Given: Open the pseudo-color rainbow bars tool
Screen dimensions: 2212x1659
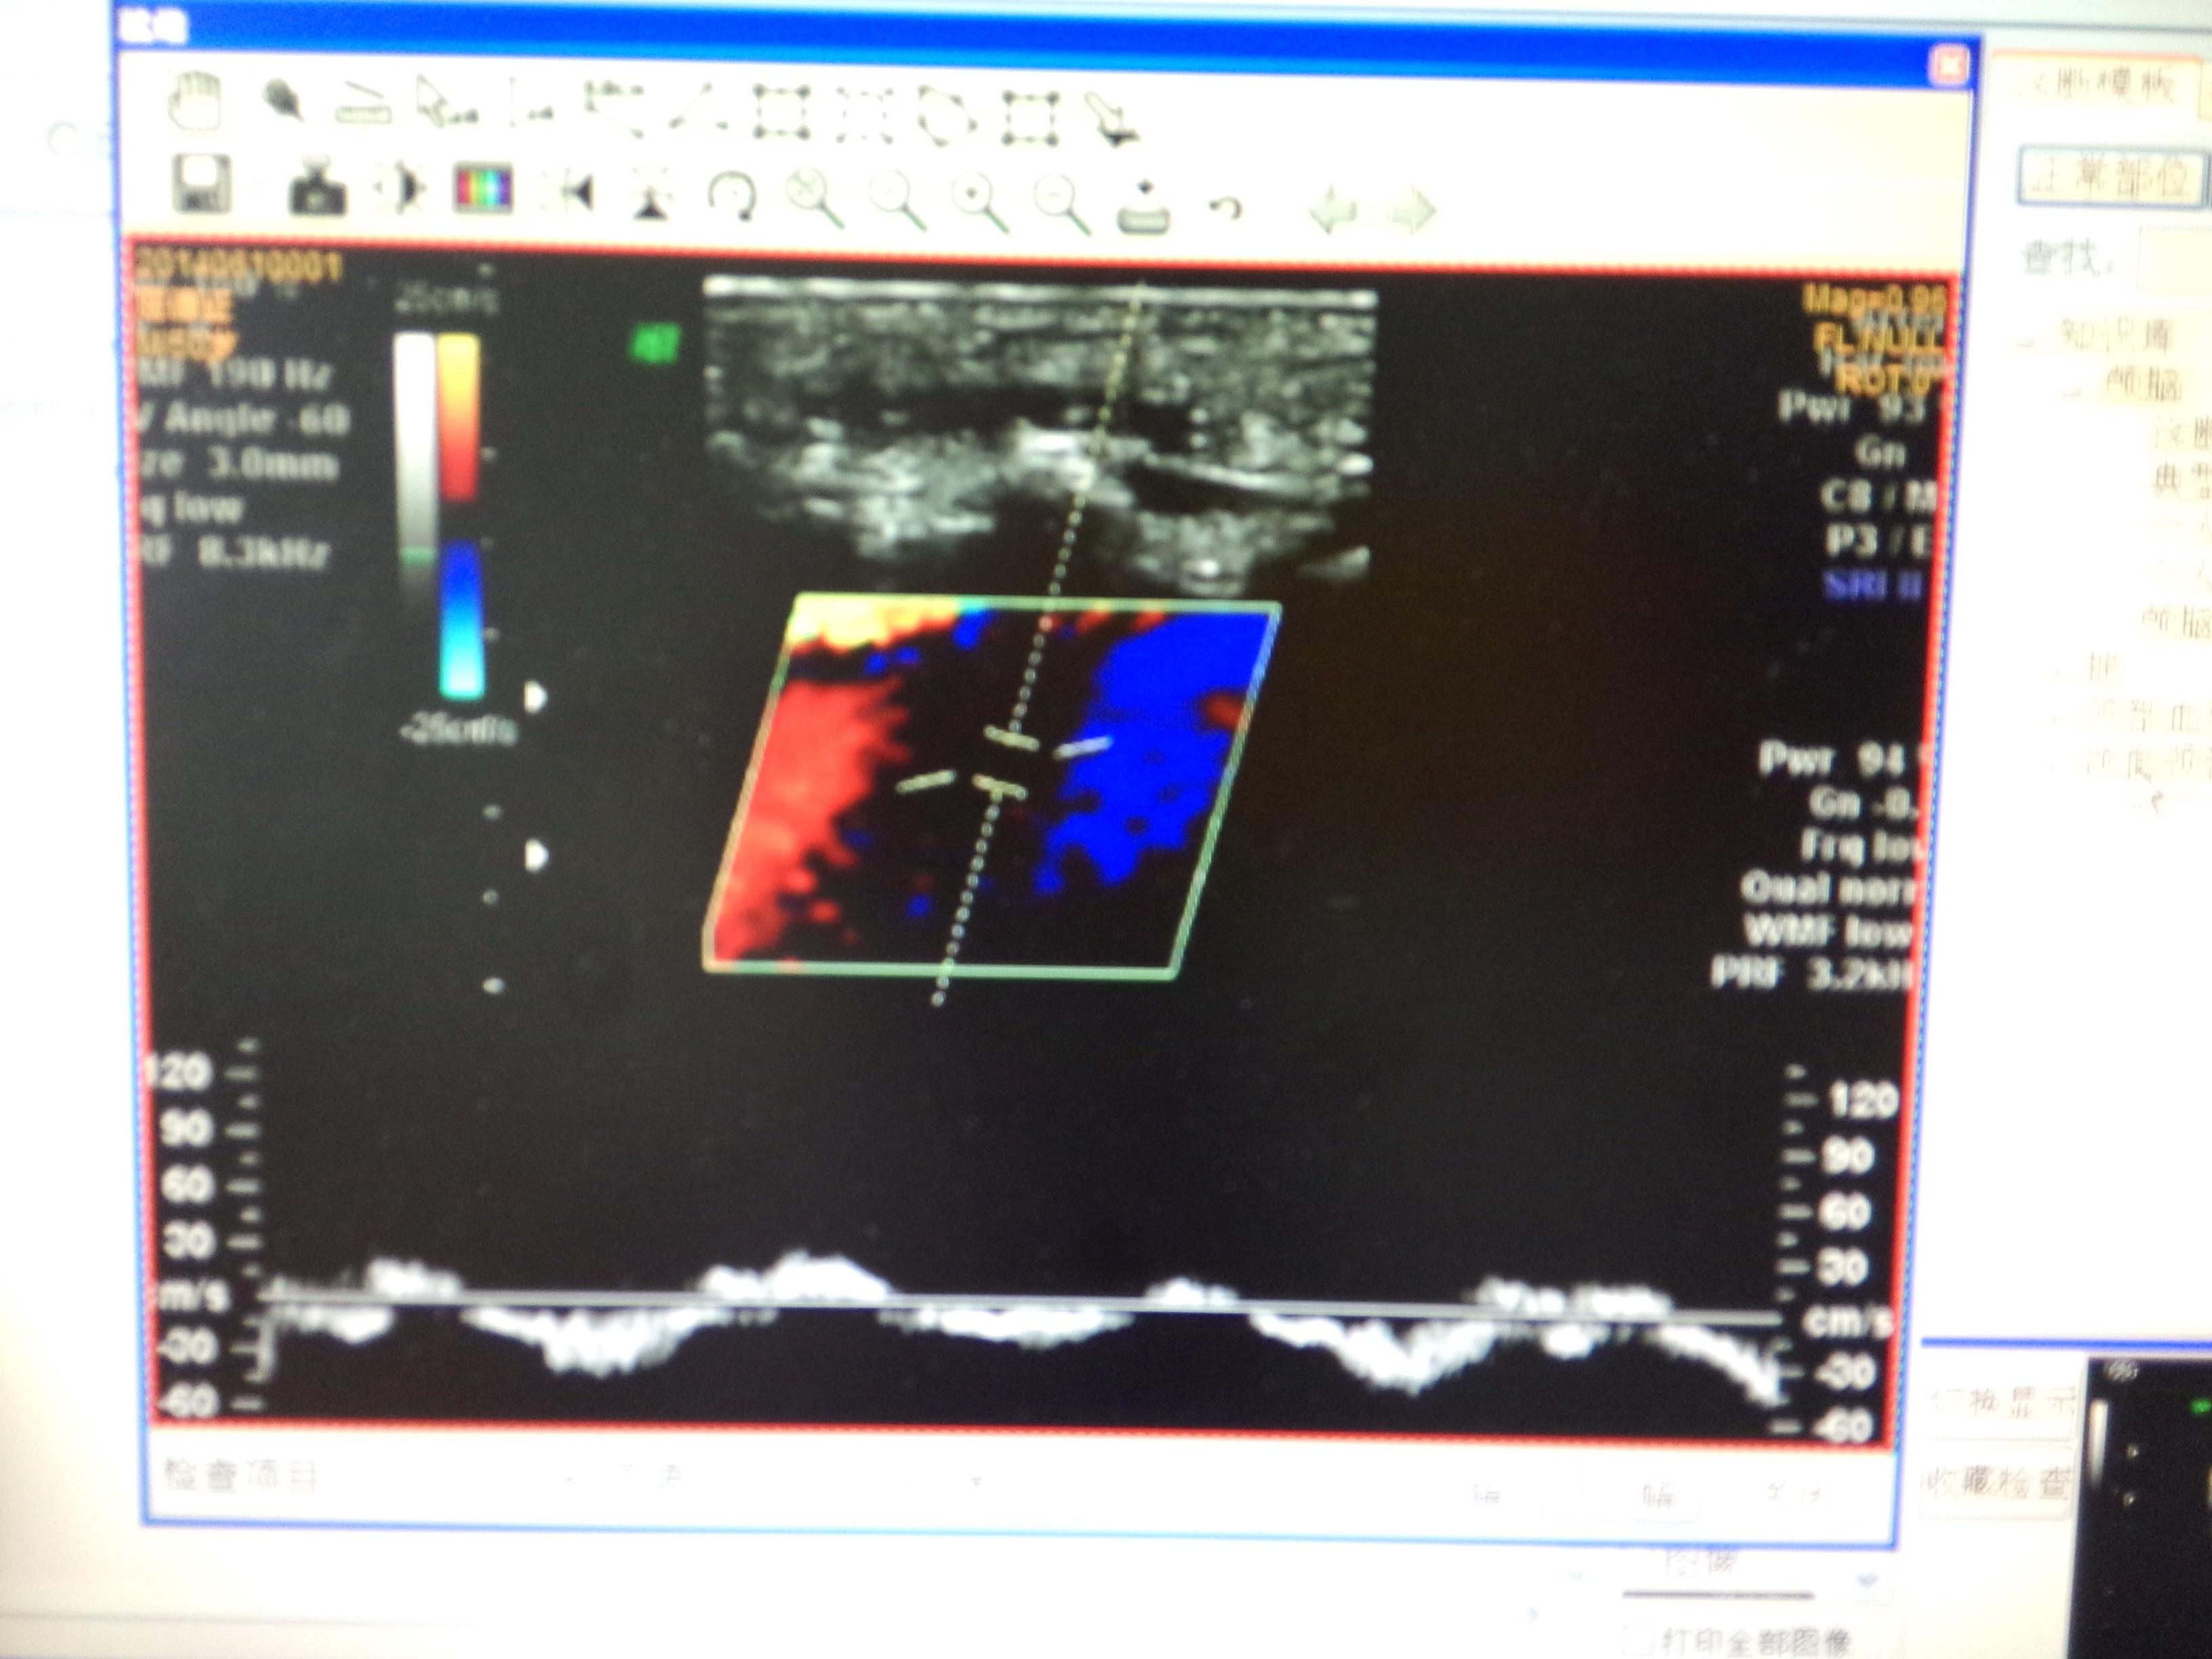Looking at the screenshot, I should point(484,188).
